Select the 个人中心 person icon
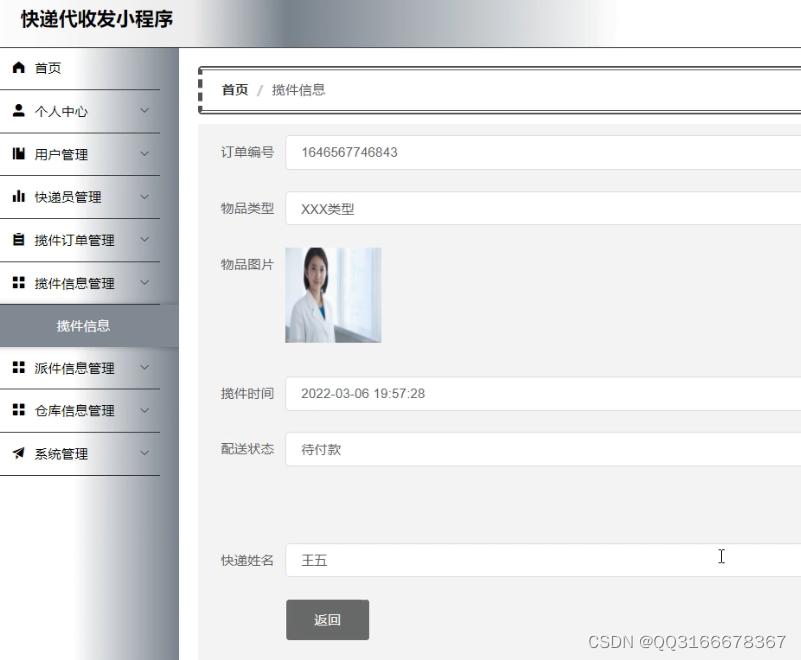 [x=17, y=111]
